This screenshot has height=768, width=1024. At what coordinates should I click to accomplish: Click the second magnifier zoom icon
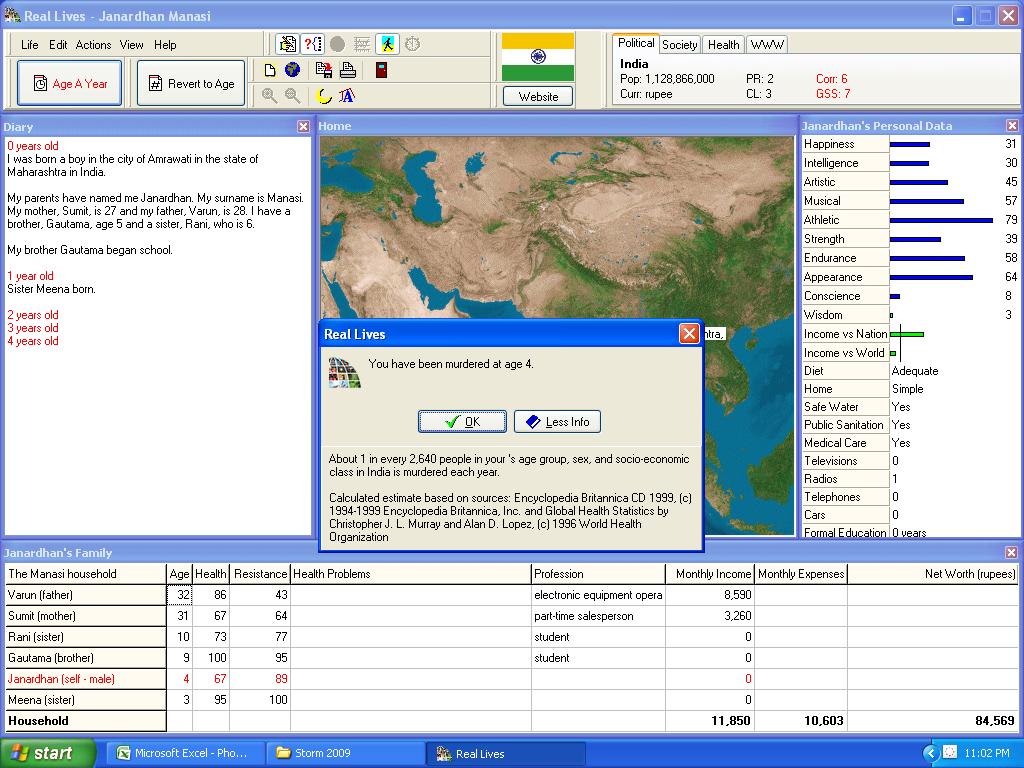tap(293, 95)
